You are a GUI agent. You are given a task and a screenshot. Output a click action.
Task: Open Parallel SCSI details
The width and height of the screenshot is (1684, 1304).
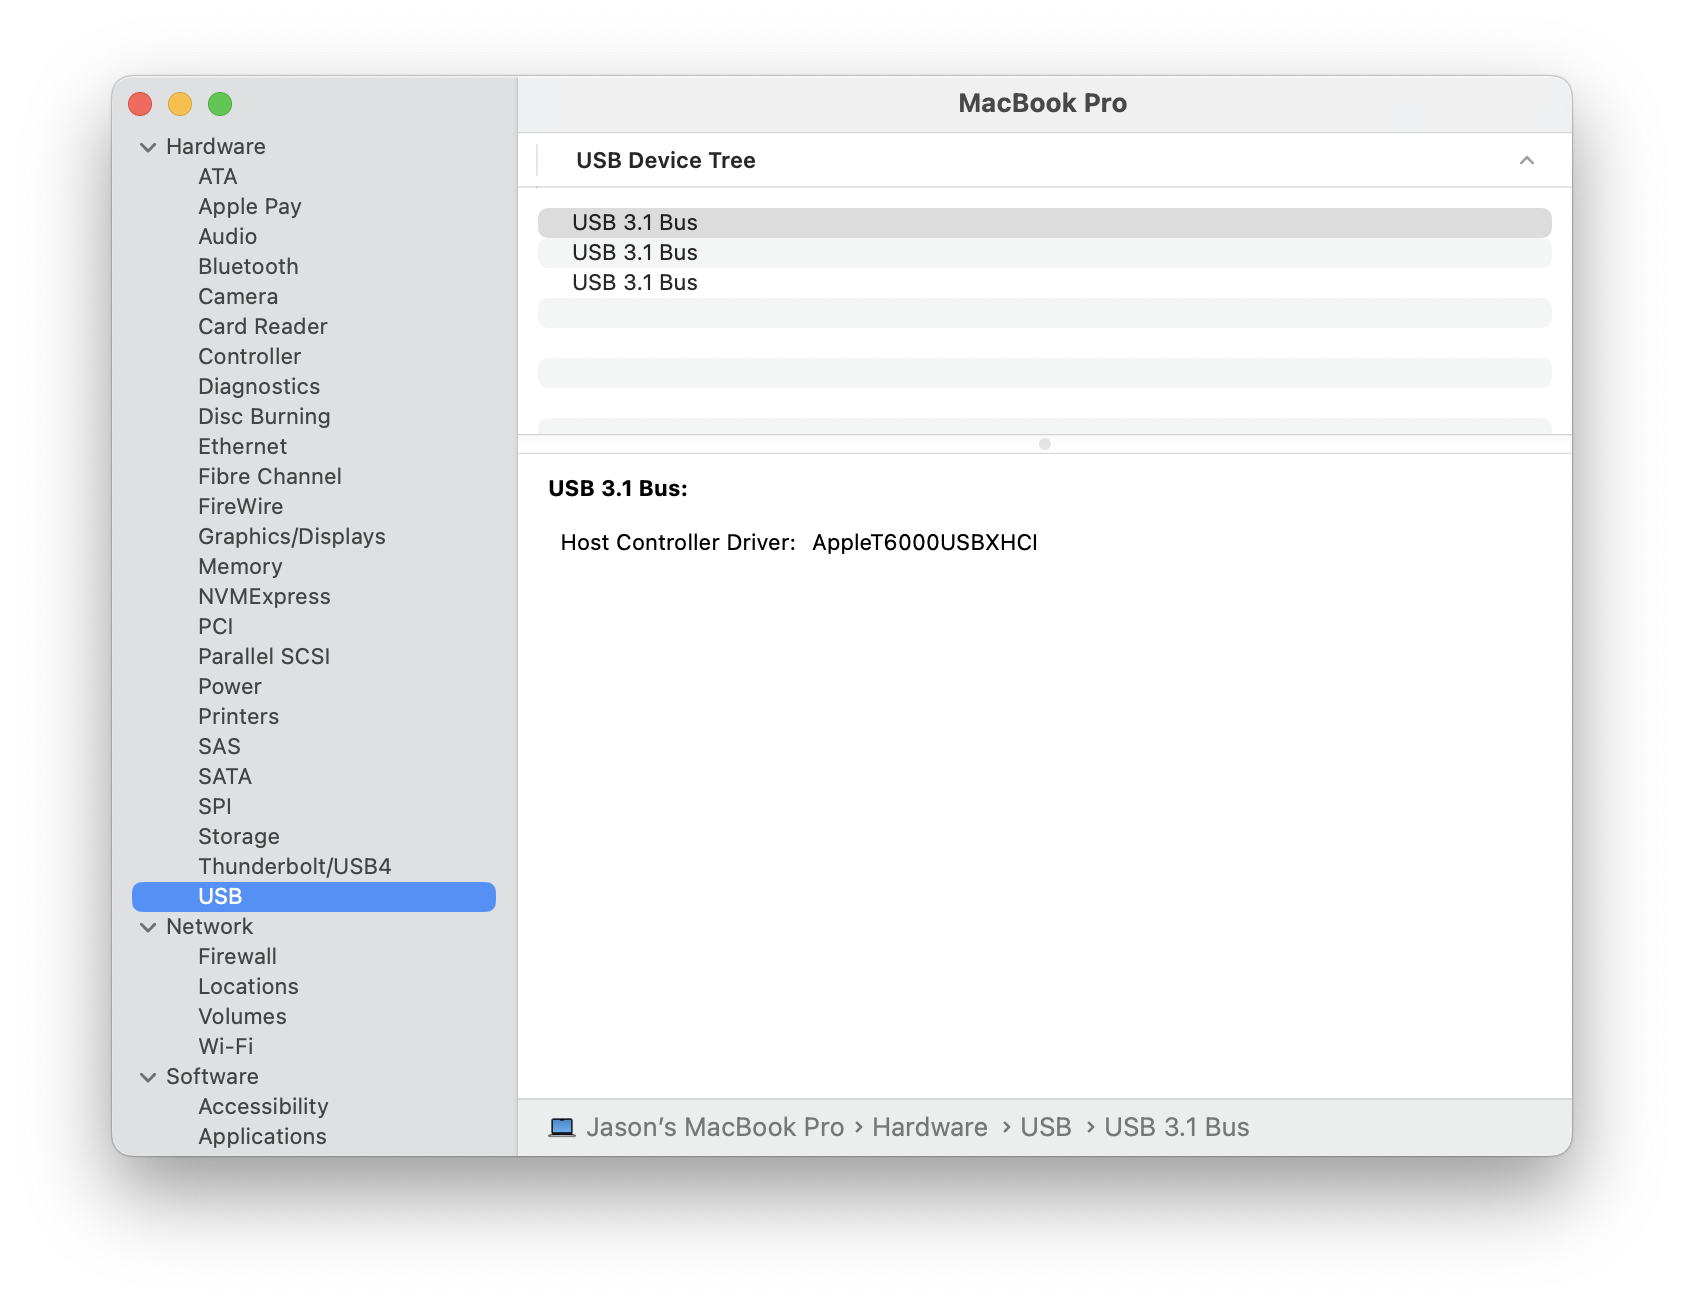tap(264, 657)
